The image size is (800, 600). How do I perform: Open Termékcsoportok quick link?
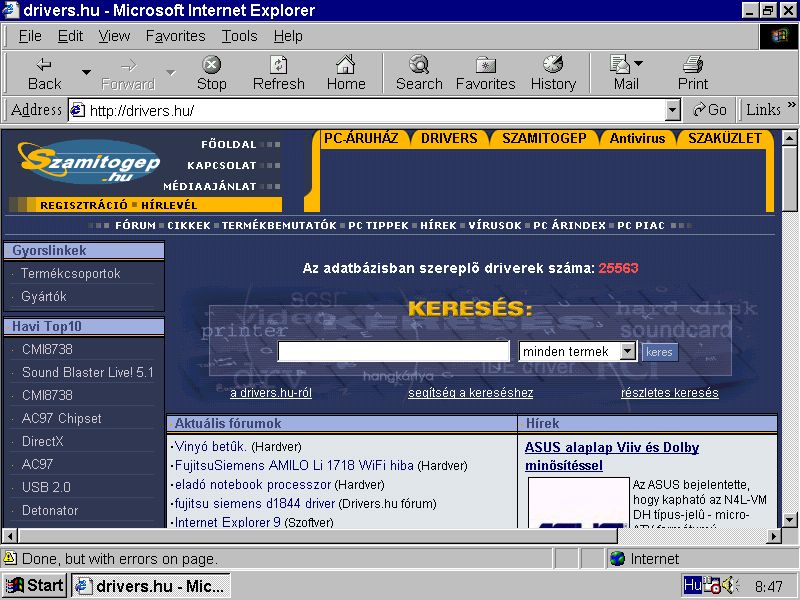pos(70,273)
